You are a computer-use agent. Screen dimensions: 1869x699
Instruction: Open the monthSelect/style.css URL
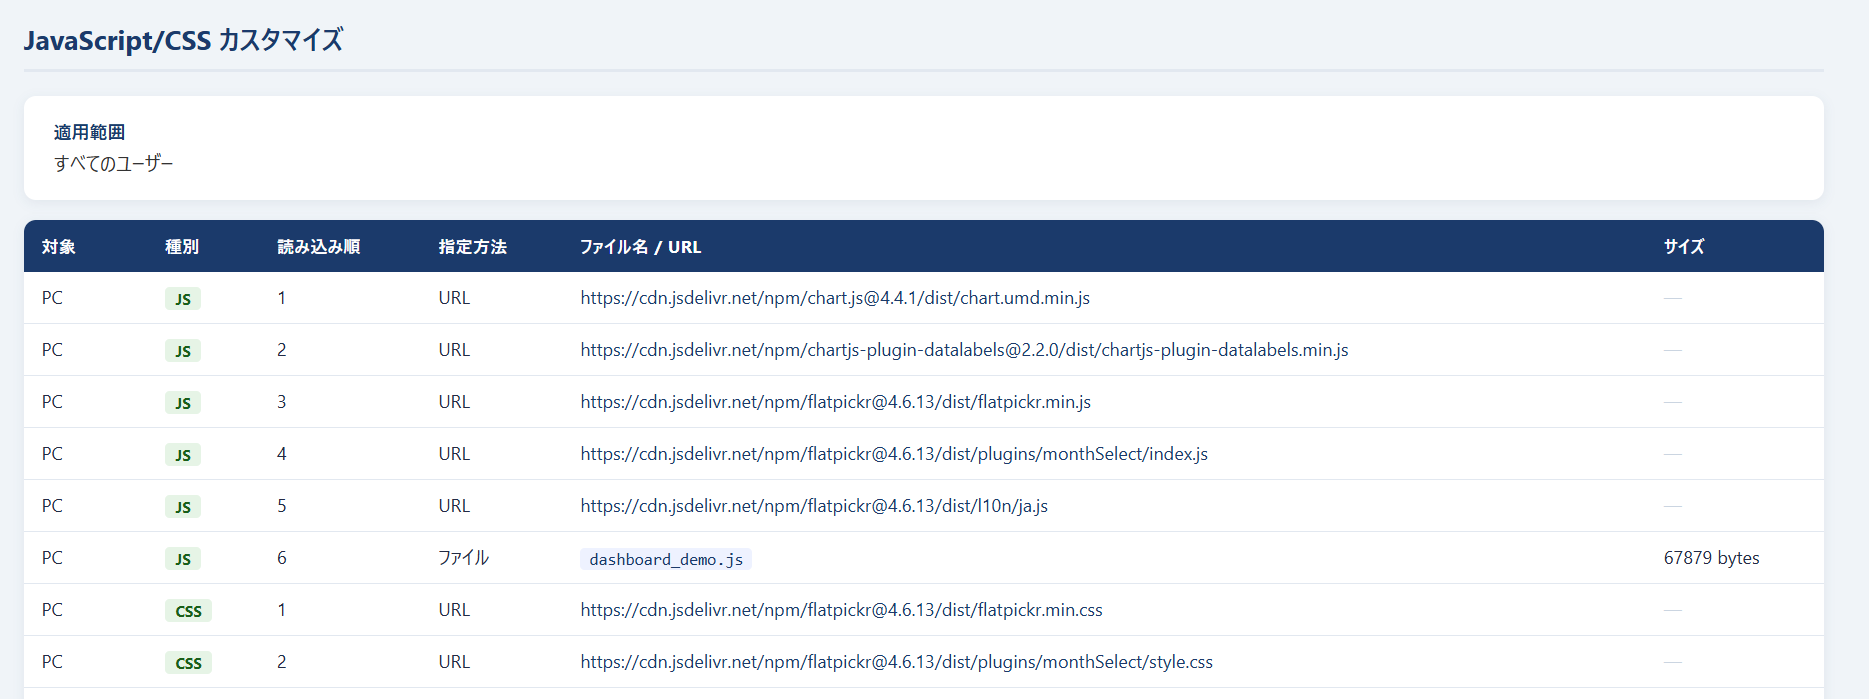click(x=897, y=662)
